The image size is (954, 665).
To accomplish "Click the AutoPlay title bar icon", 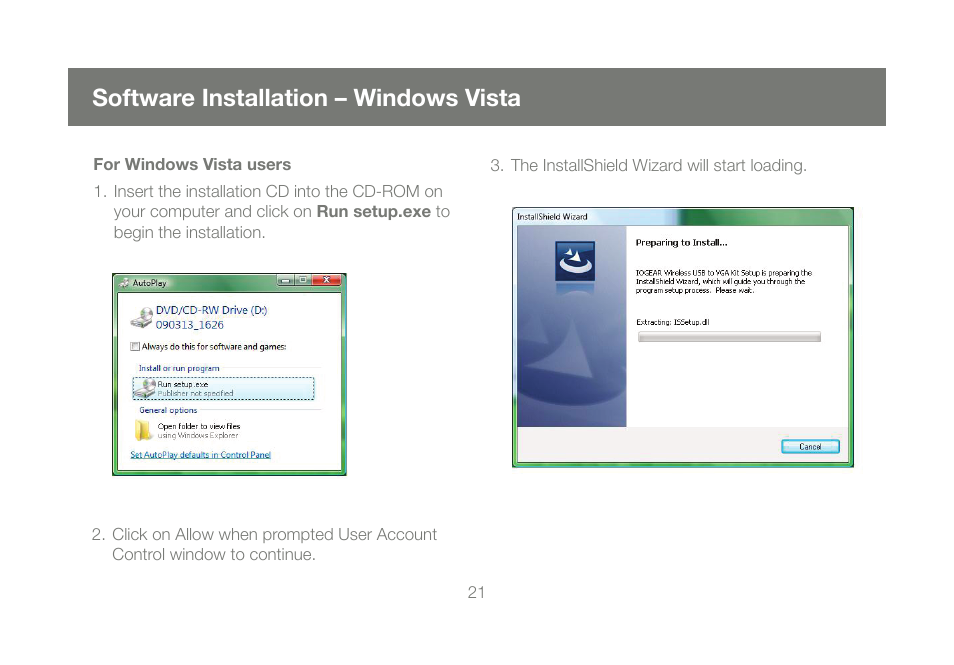I will click(x=124, y=283).
